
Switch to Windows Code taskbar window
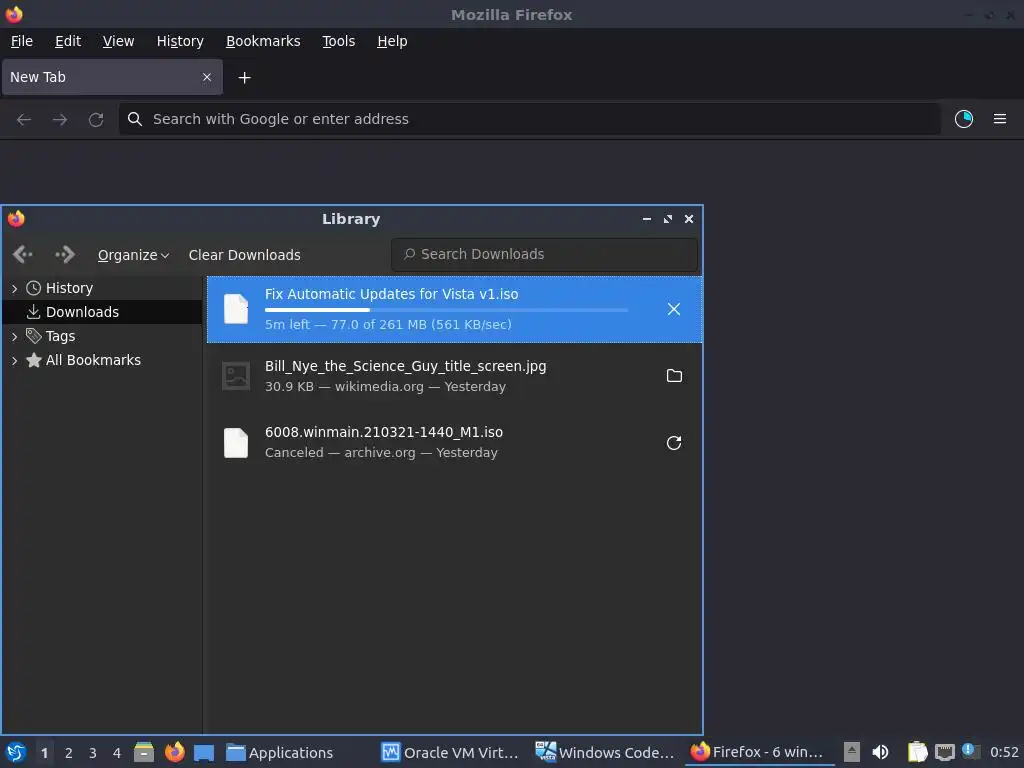[x=605, y=753]
